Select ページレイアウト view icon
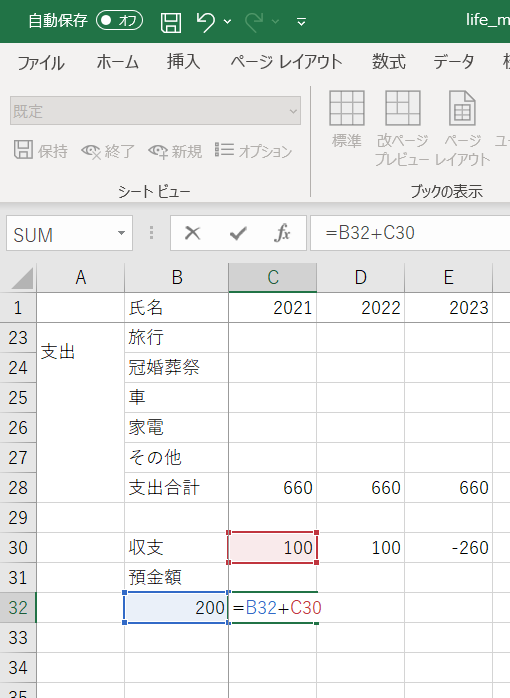The height and width of the screenshot is (698, 510). click(462, 128)
